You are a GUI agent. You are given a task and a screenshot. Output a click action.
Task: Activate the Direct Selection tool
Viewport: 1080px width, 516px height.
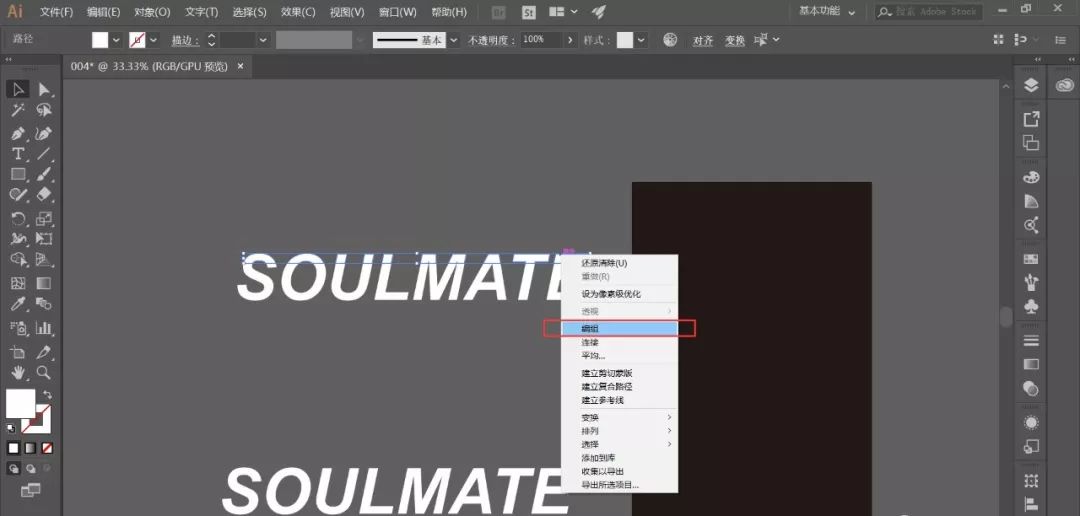pyautogui.click(x=44, y=90)
